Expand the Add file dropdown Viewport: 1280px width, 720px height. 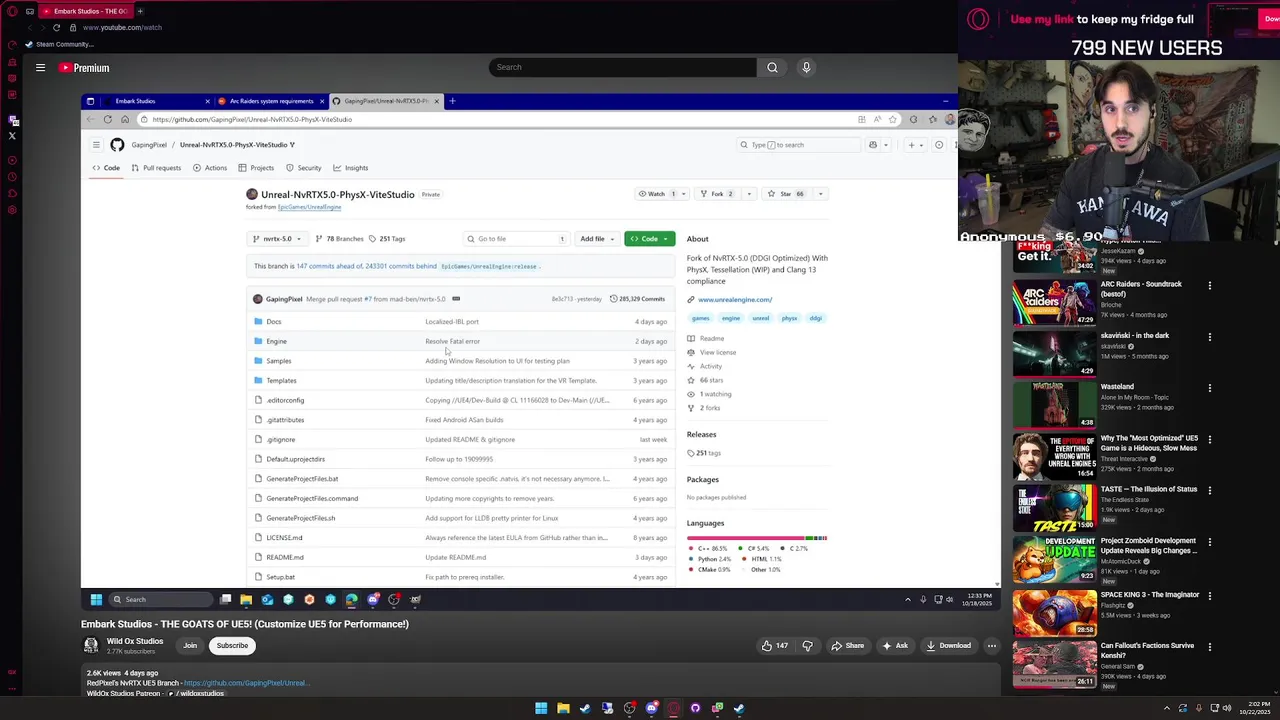point(597,239)
